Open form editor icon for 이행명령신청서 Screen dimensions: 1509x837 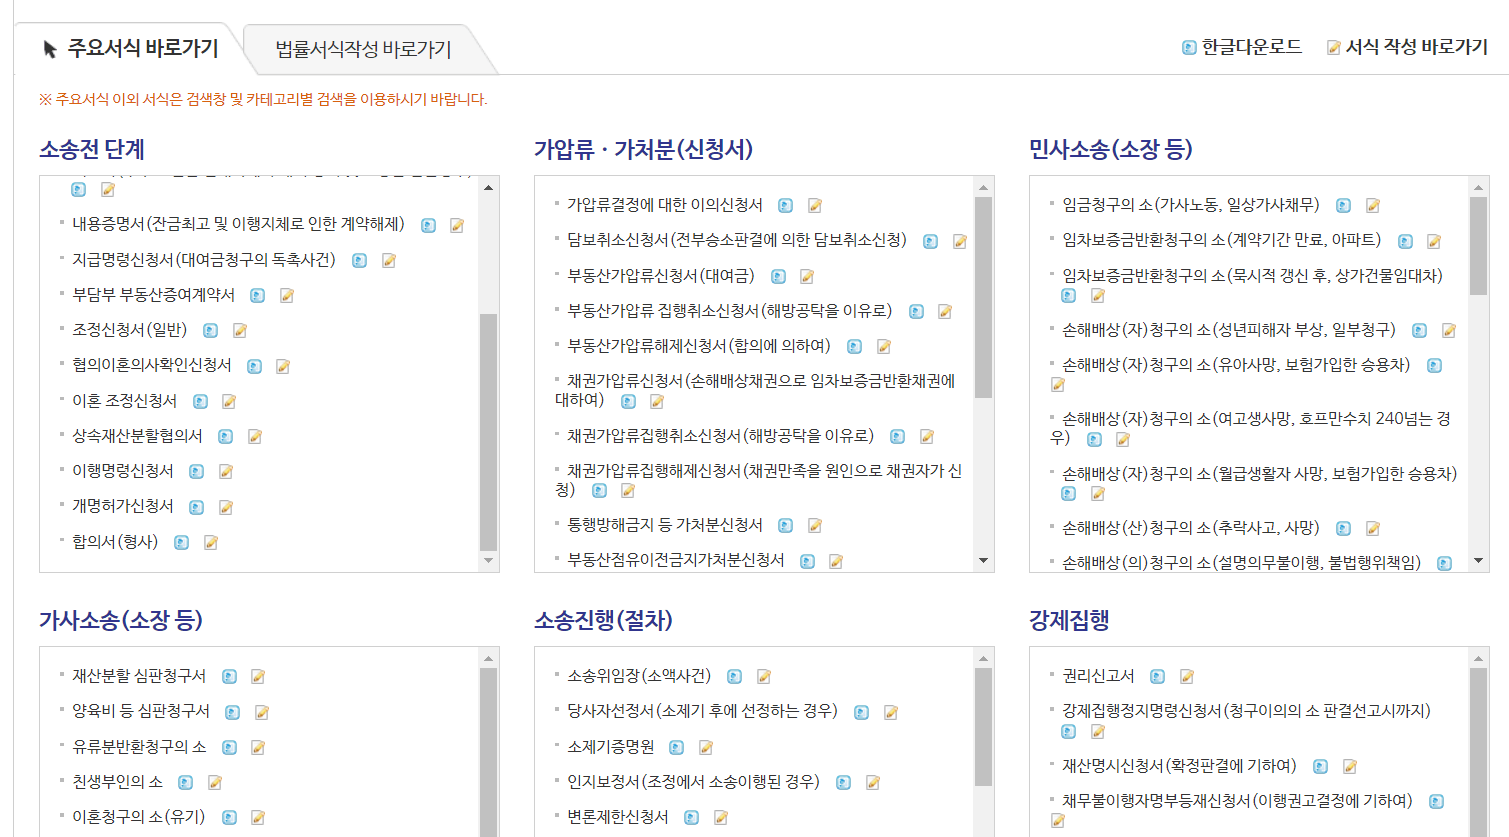pos(225,471)
